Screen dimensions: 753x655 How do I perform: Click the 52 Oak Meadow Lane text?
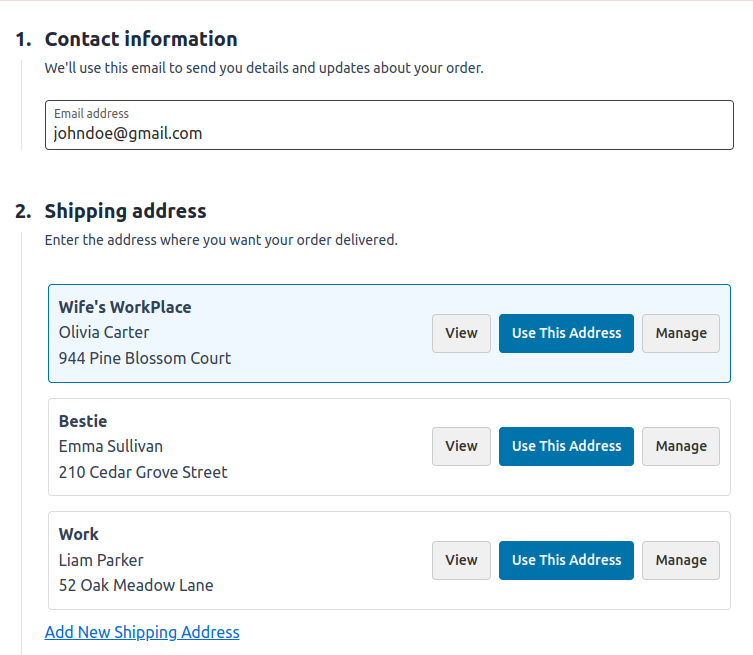(136, 585)
